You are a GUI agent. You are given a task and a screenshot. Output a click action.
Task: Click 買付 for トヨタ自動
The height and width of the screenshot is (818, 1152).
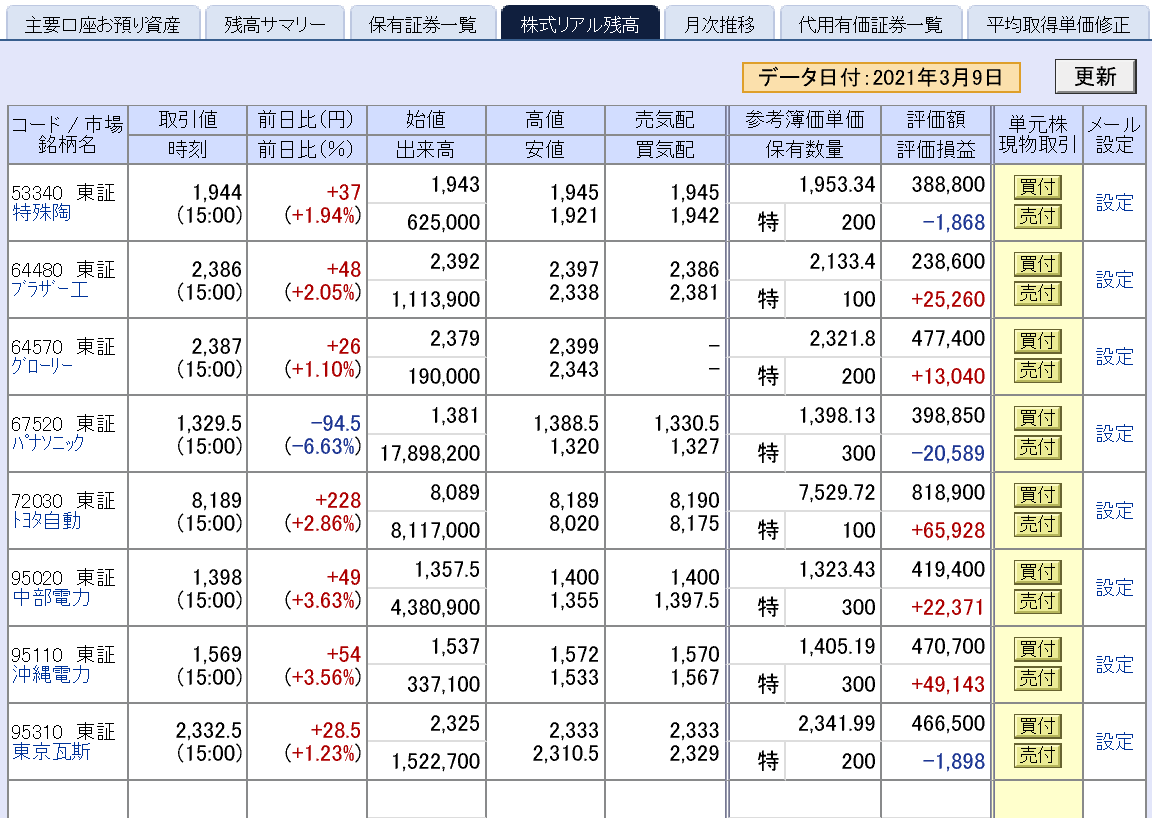[x=1037, y=495]
